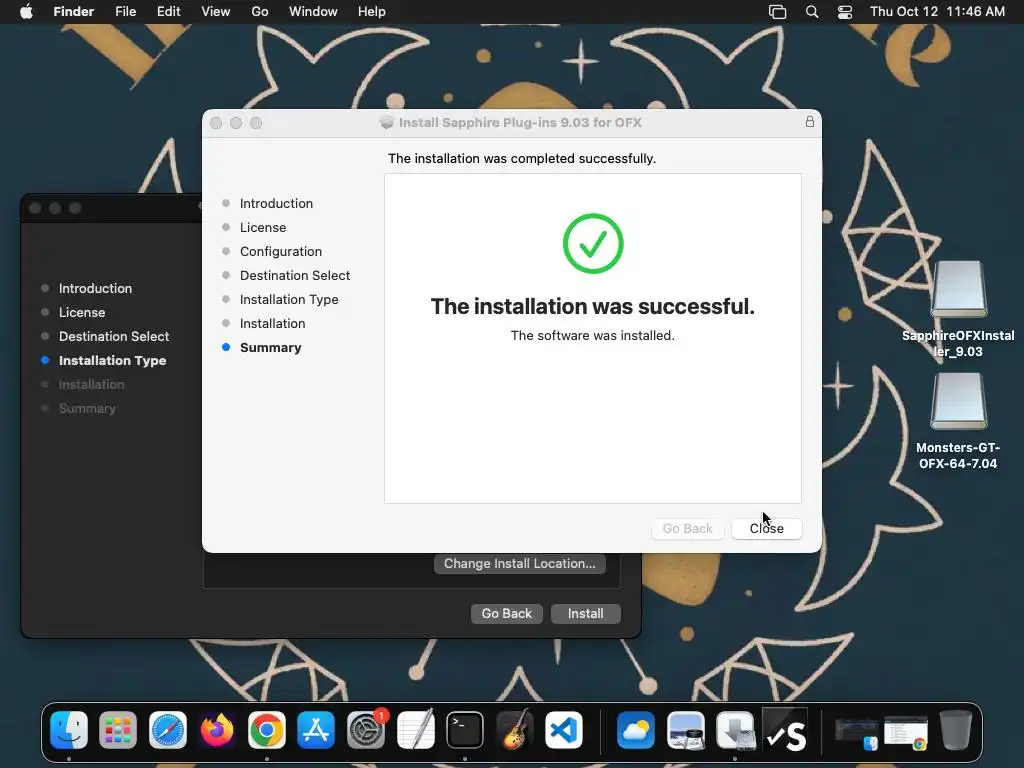Open the Finder menu in menu bar
This screenshot has width=1024, height=768.
coord(74,12)
